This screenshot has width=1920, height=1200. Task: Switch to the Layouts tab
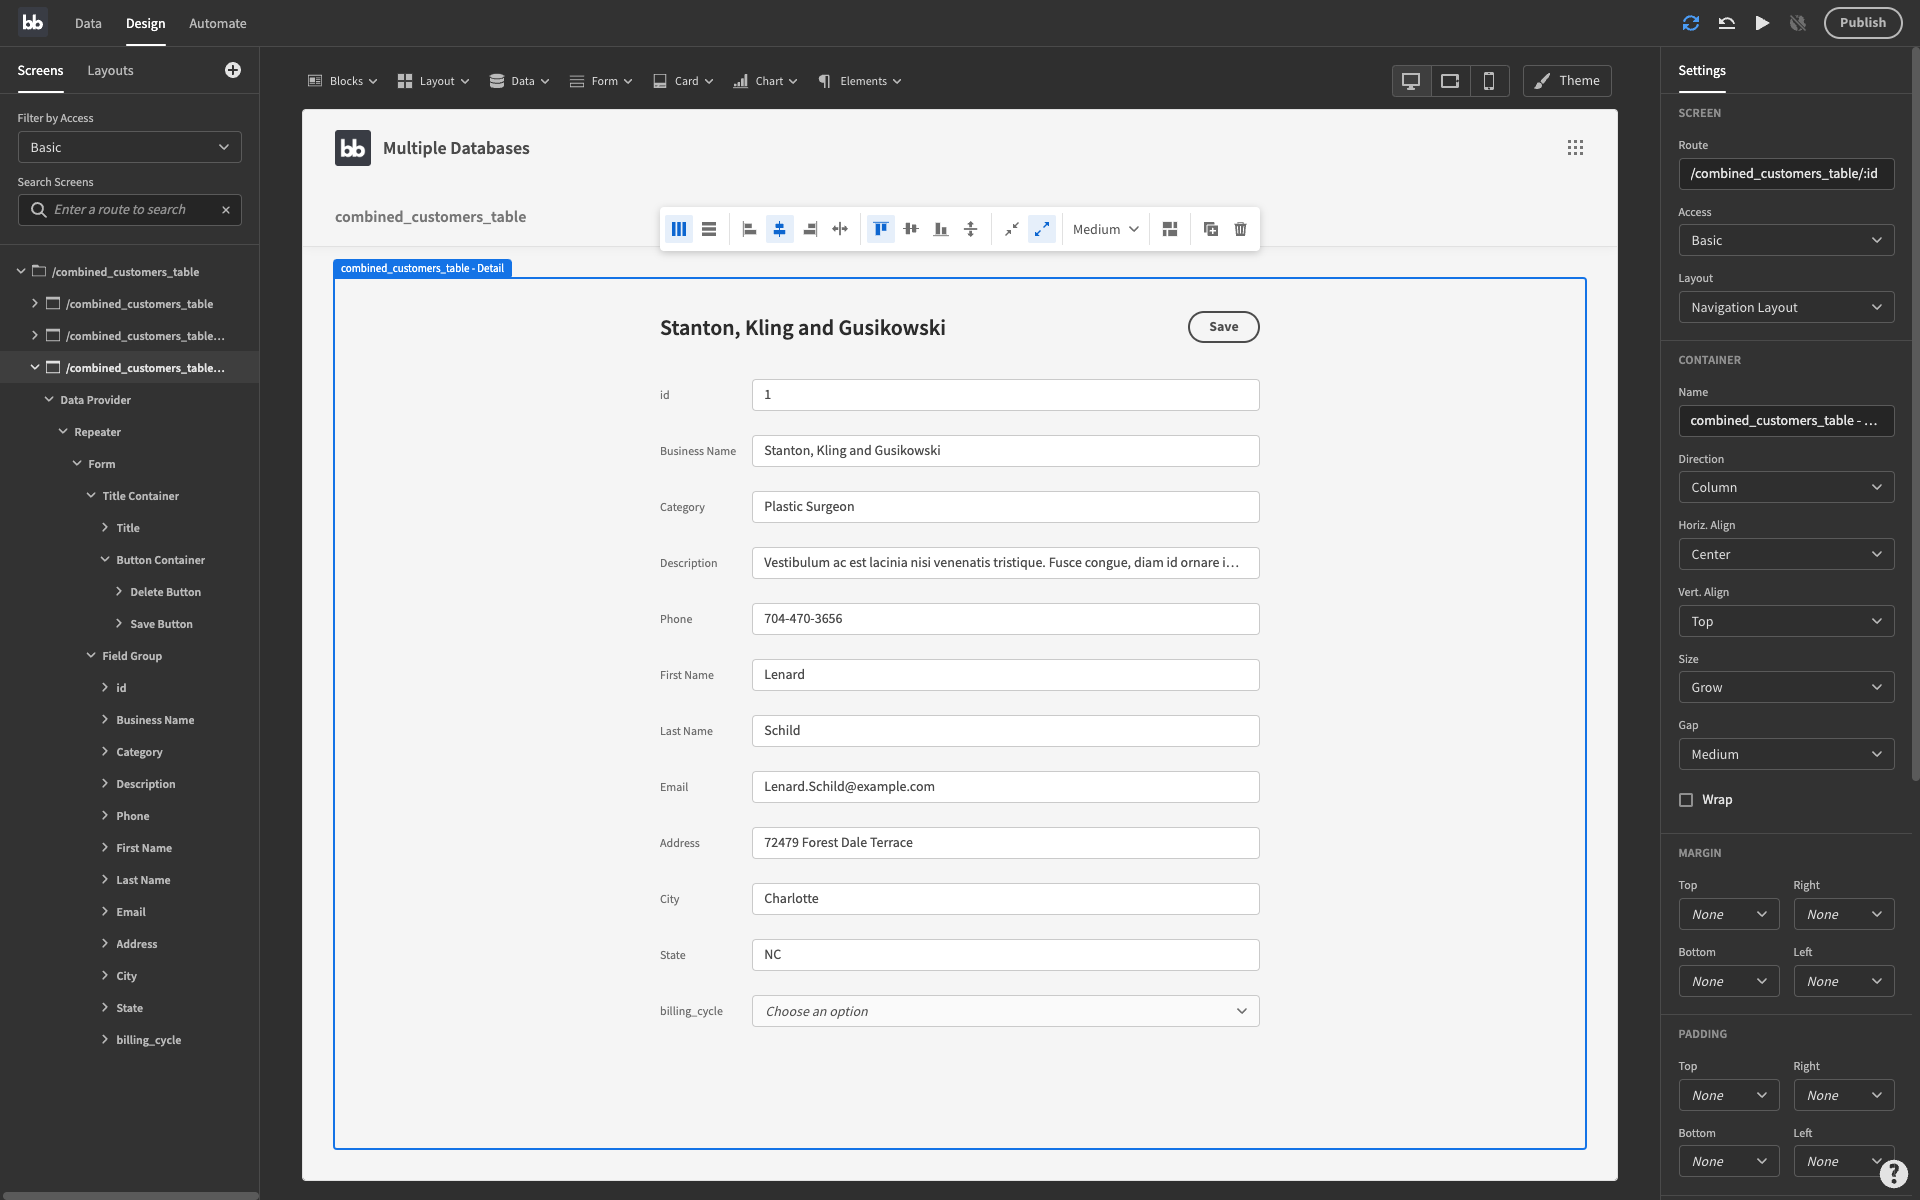[111, 69]
